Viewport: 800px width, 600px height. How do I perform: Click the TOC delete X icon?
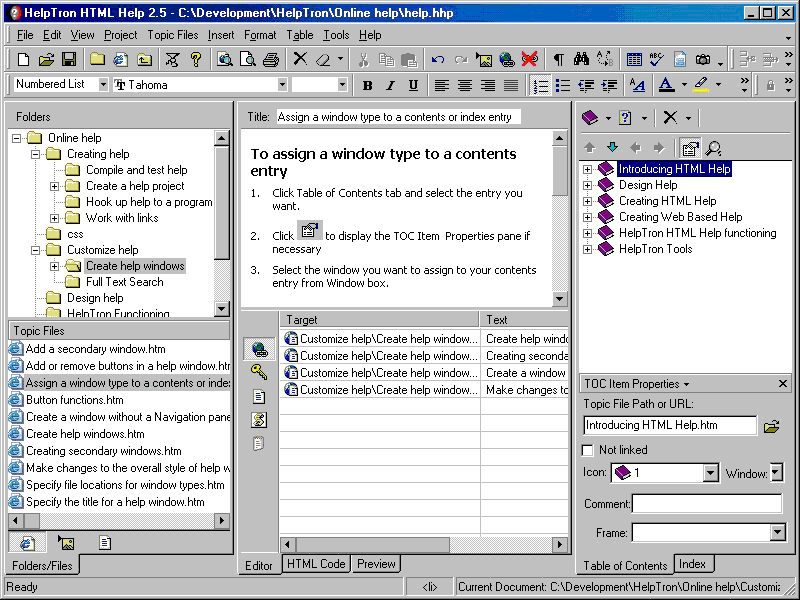670,118
